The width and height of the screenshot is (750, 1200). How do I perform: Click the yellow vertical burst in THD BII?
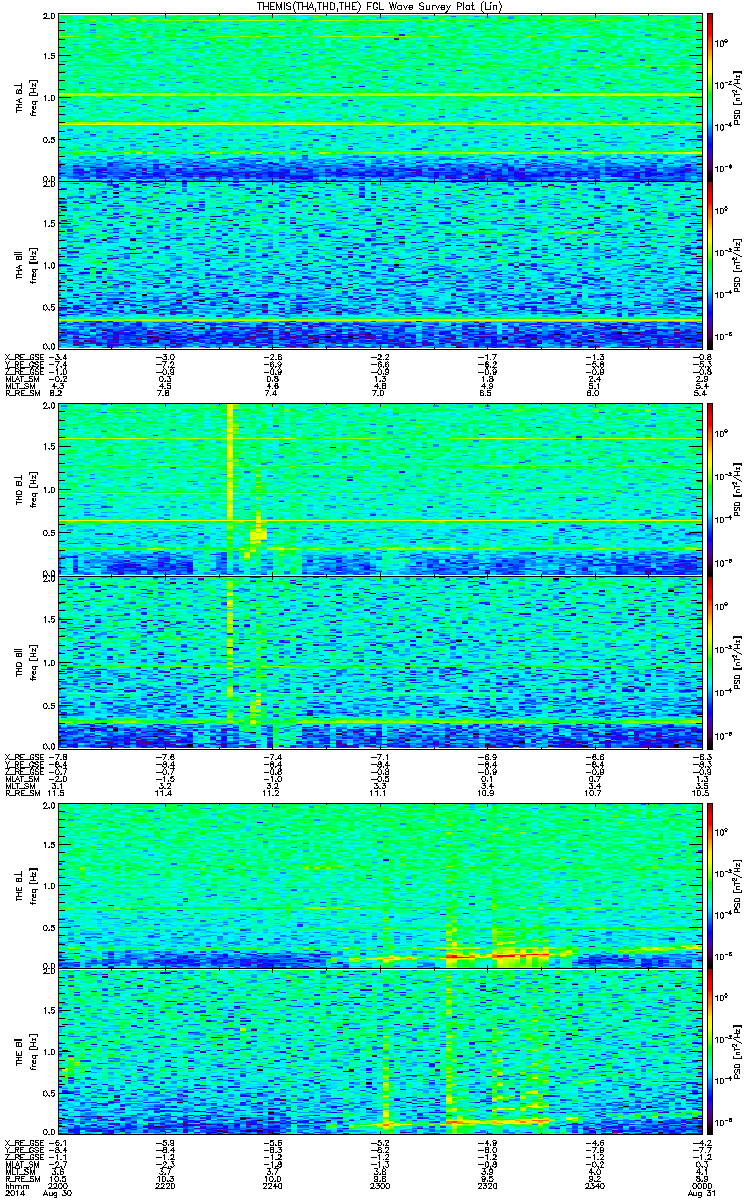(x=231, y=650)
